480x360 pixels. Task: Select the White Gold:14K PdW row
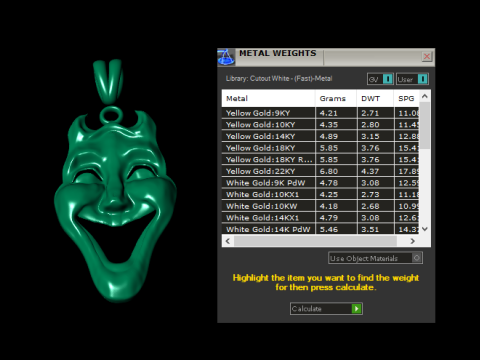pyautogui.click(x=320, y=229)
